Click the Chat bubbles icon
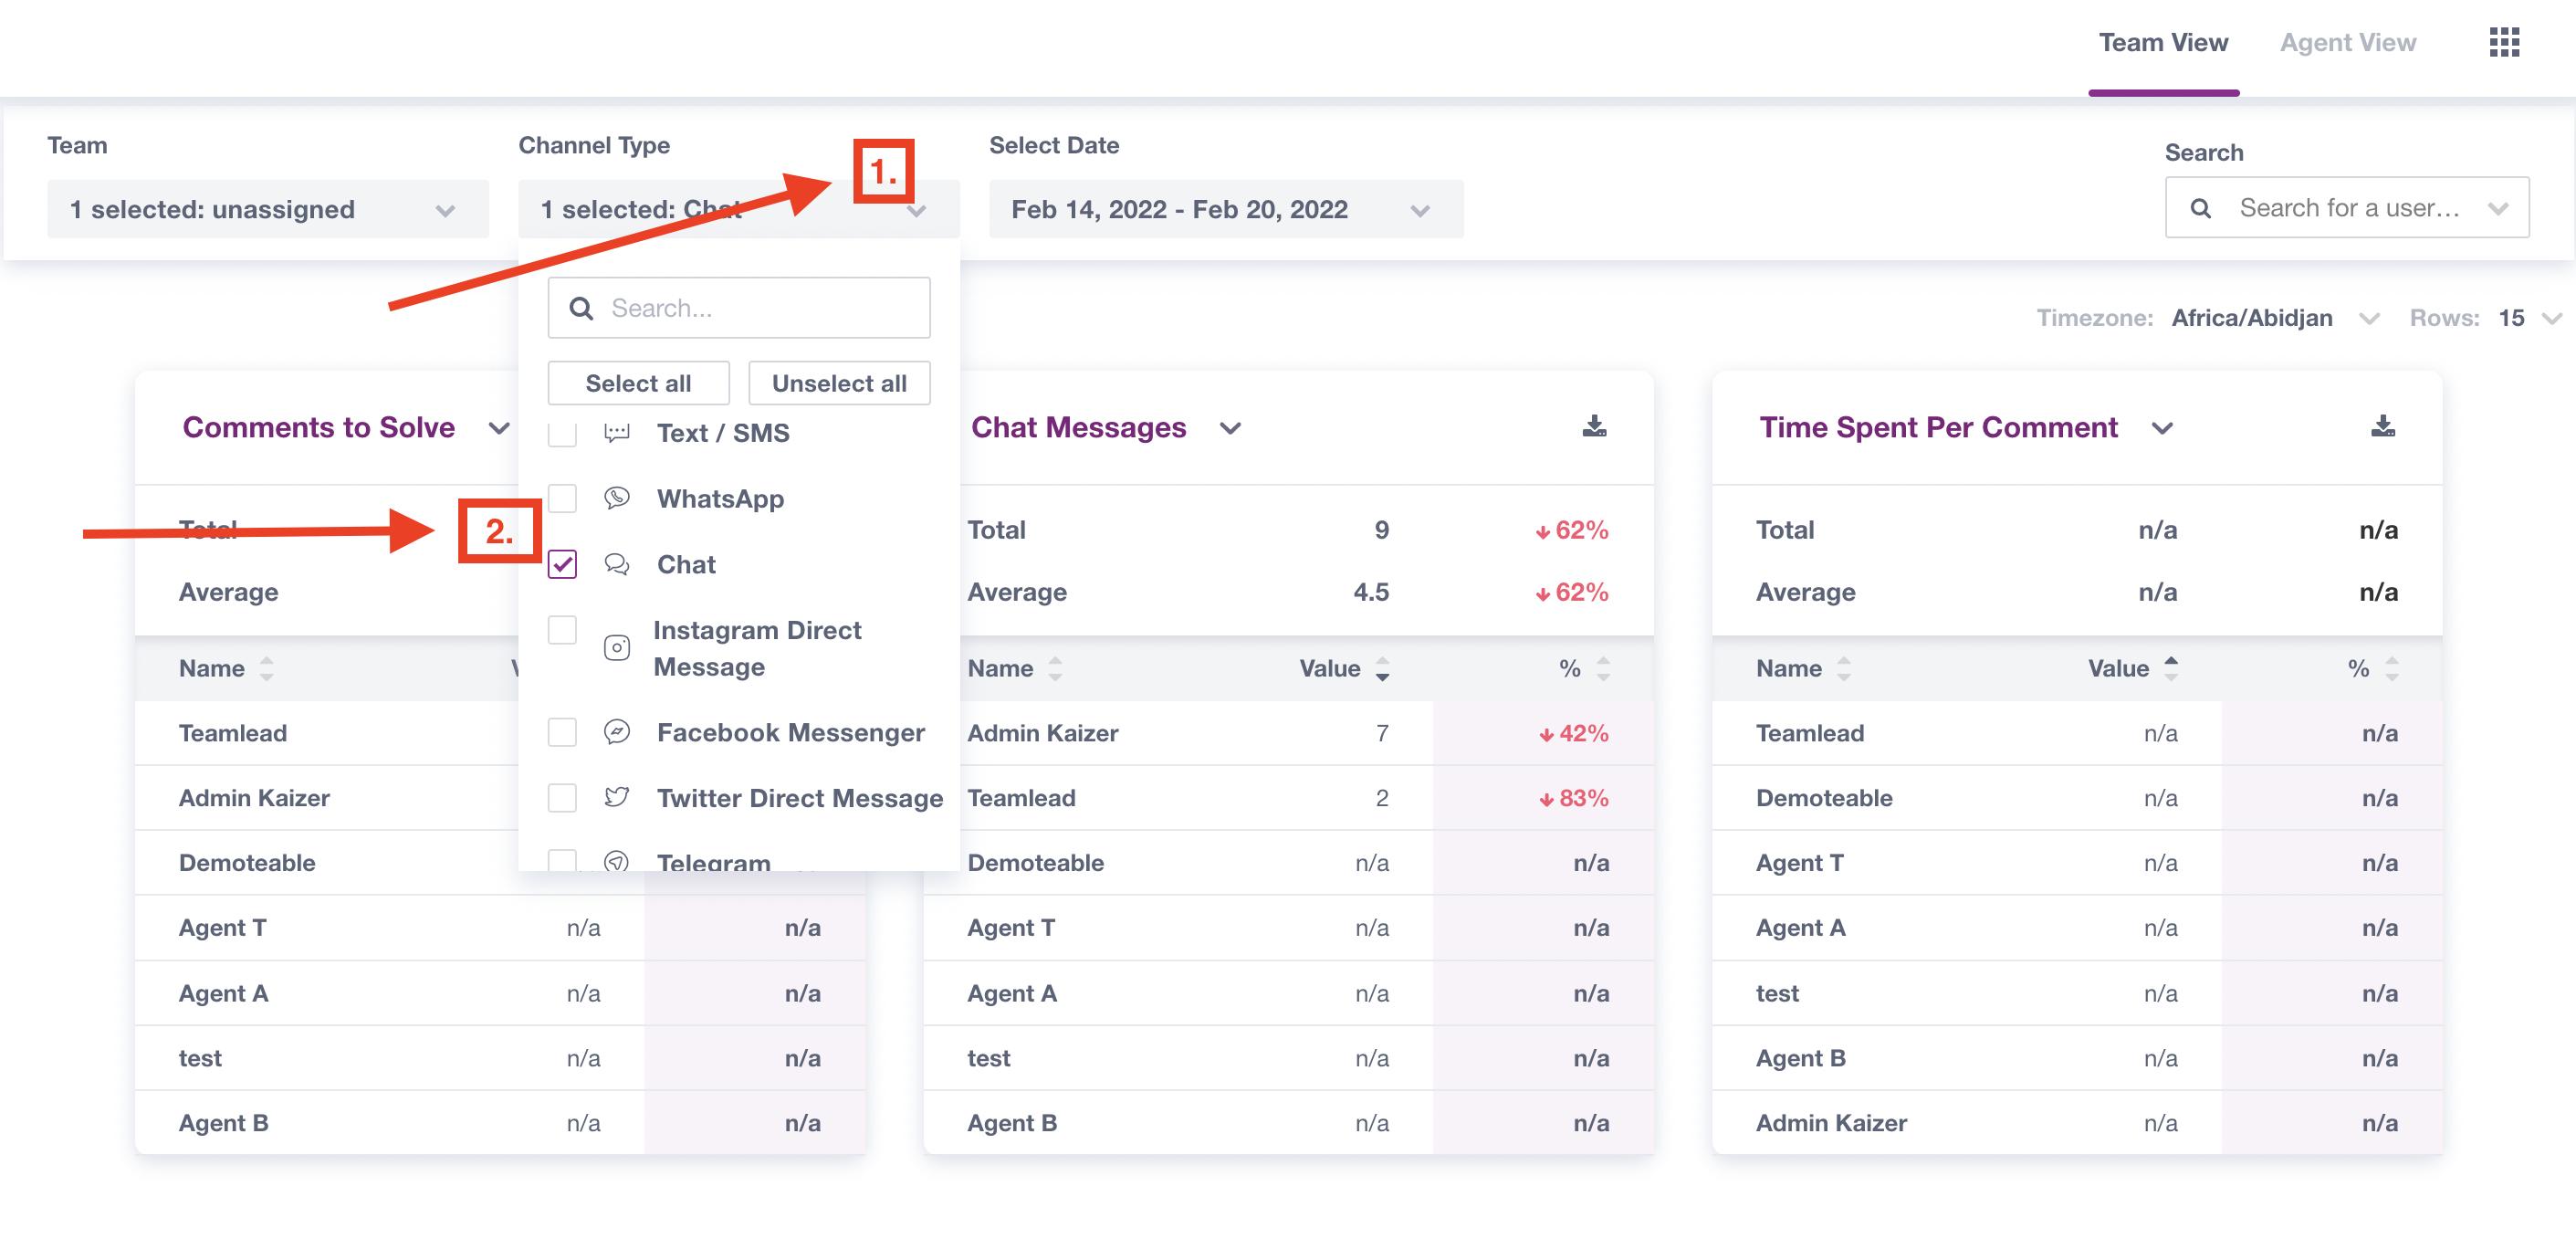Image resolution: width=2576 pixels, height=1249 pixels. [x=617, y=564]
